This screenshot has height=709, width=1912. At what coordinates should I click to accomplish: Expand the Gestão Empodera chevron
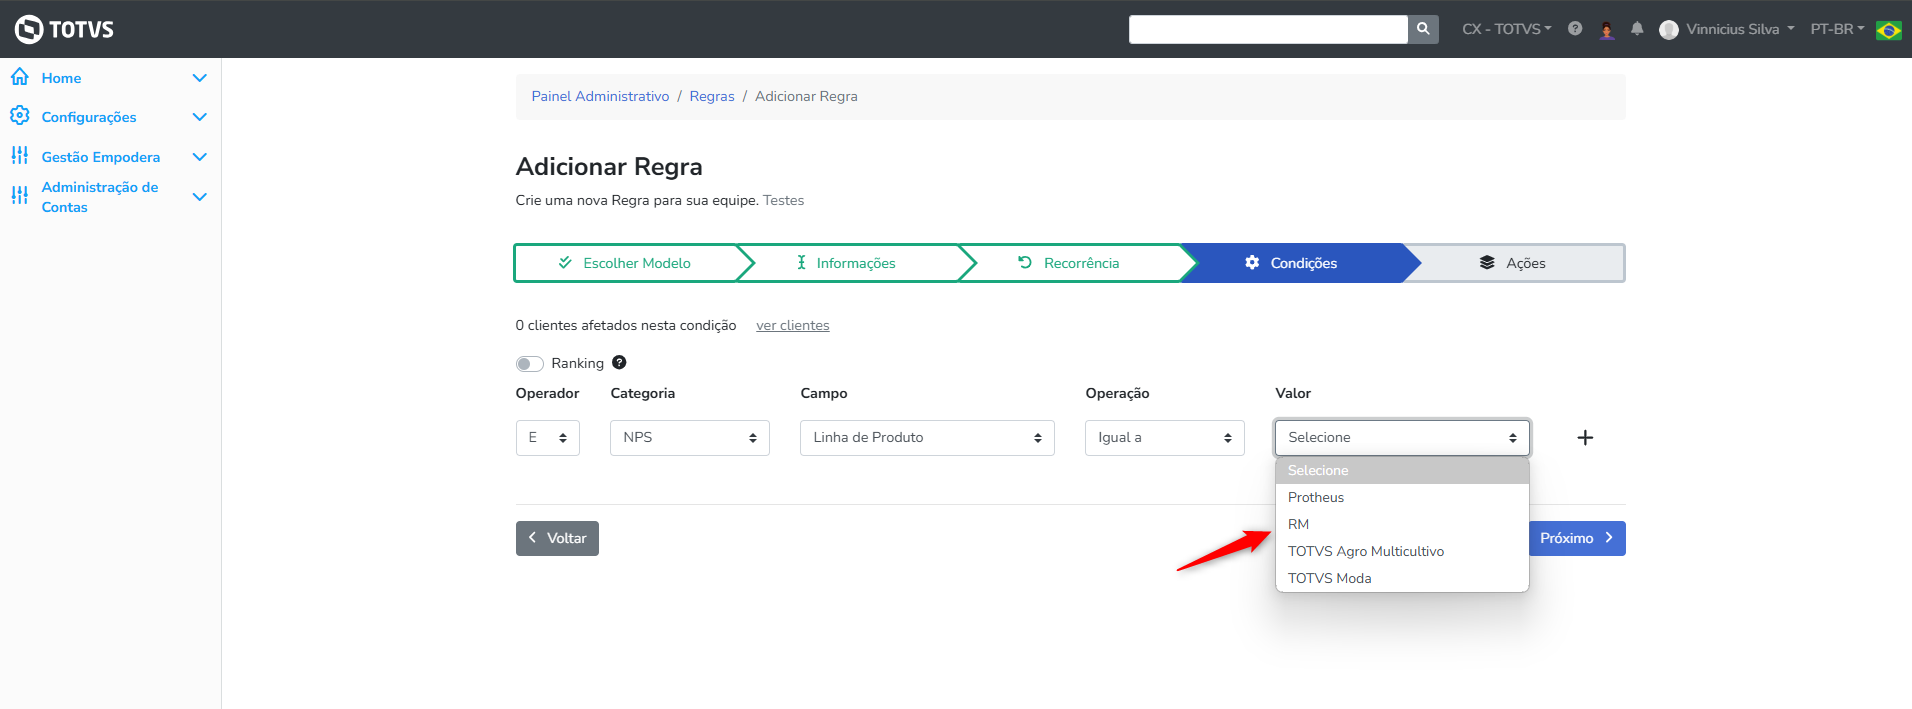tap(199, 157)
